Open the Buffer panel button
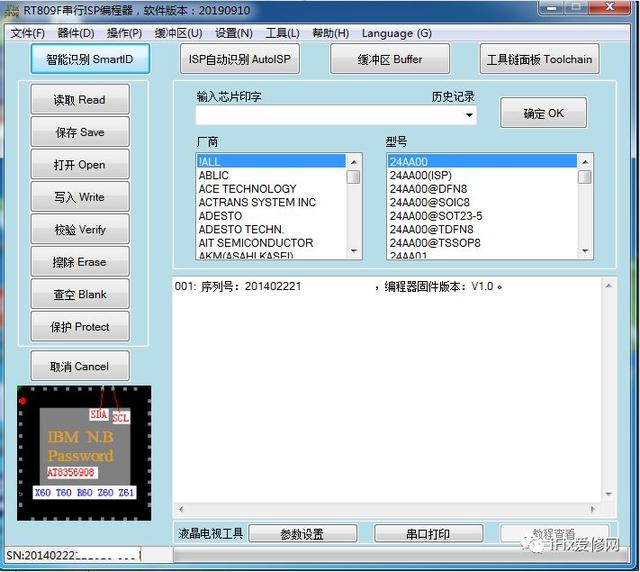The height and width of the screenshot is (572, 640). pos(390,59)
